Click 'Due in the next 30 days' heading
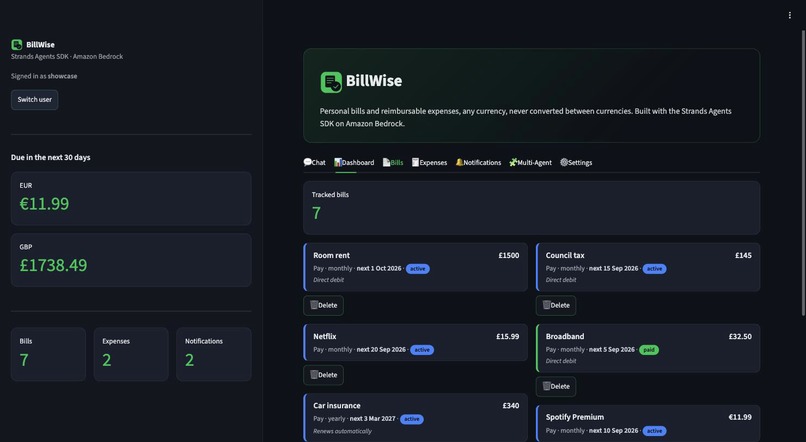Screen dimensions: 806x442 [x=50, y=157]
